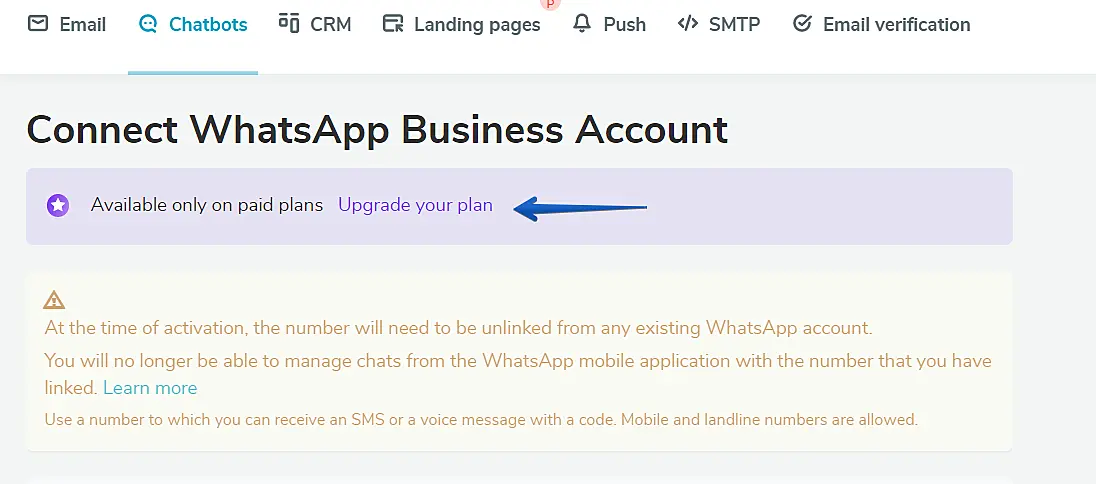
Task: Click the purple star paid-plan icon
Action: [58, 206]
